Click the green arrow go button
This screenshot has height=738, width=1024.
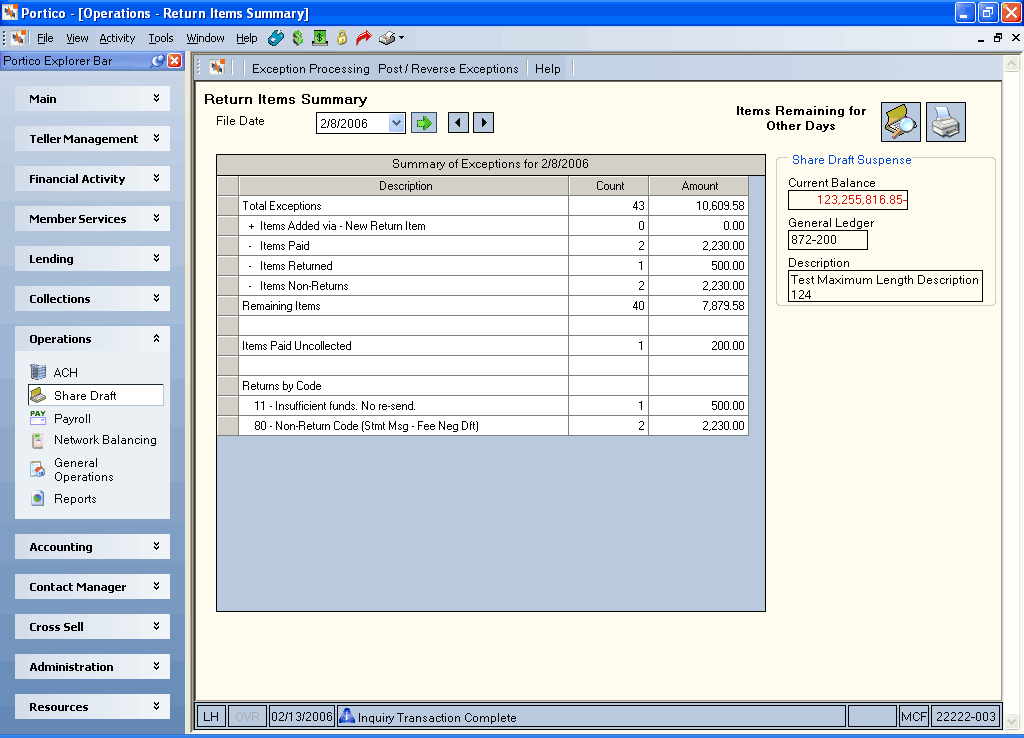424,123
